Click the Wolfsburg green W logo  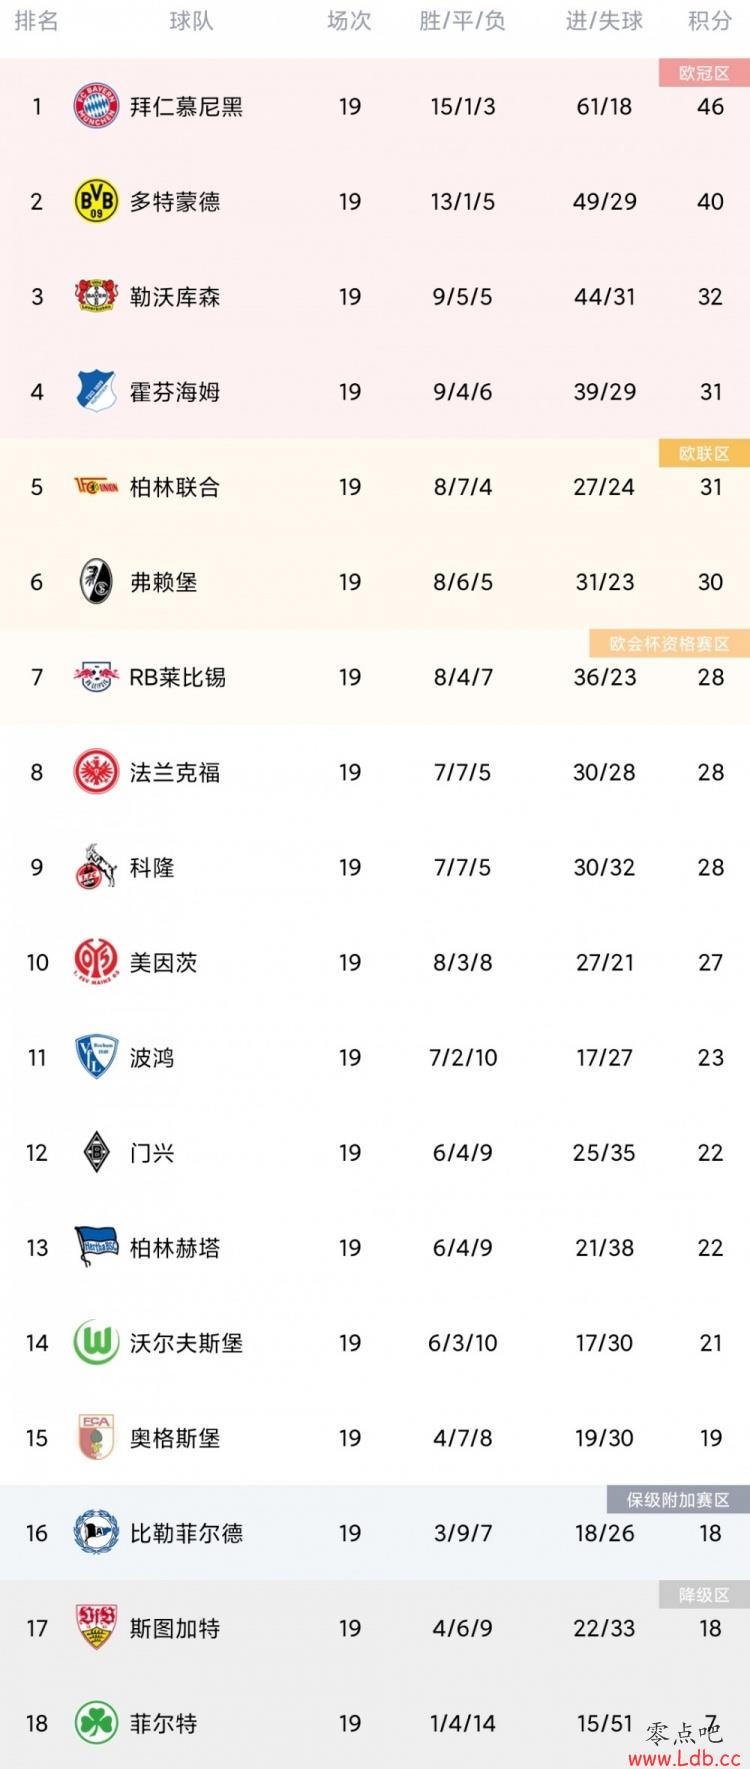(x=96, y=1343)
